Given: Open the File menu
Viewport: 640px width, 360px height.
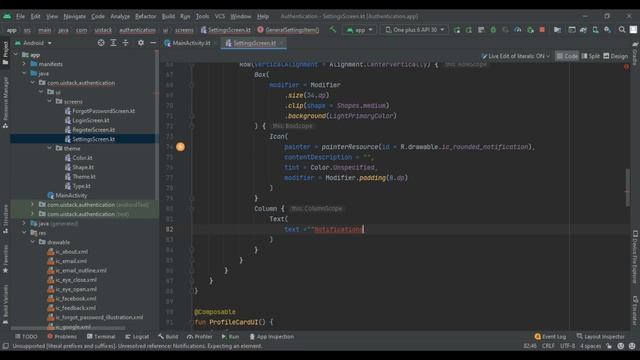Looking at the screenshot, I should (x=20, y=16).
